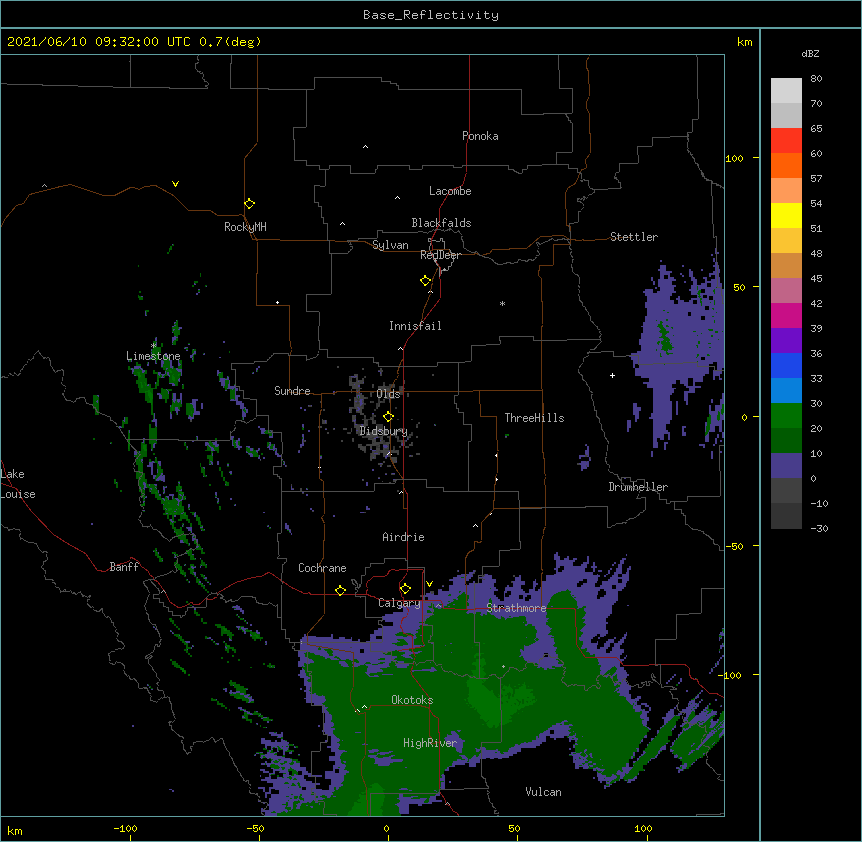Viewport: 862px width, 842px height.
Task: Click the yellow diamond marker below Cochrane
Action: (x=340, y=590)
